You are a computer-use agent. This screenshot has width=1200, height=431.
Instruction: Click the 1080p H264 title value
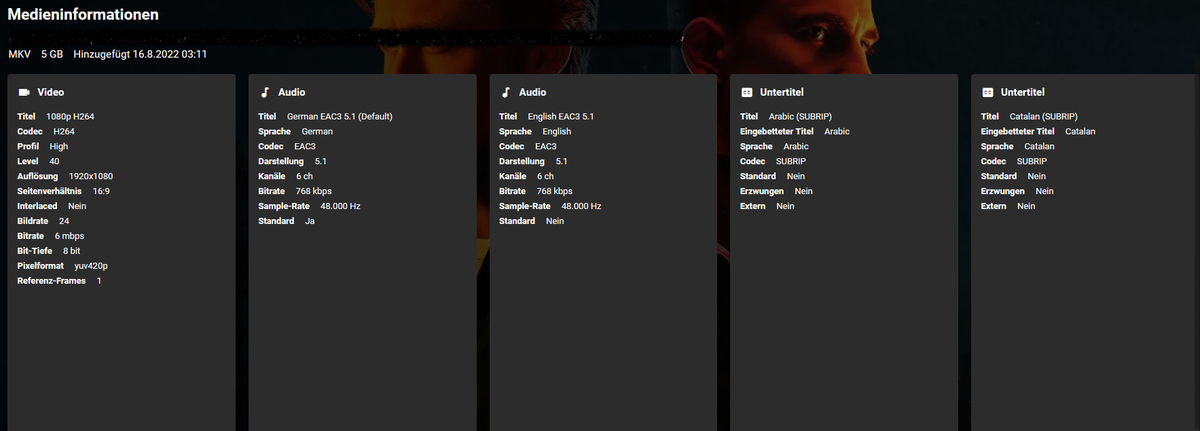[x=70, y=116]
